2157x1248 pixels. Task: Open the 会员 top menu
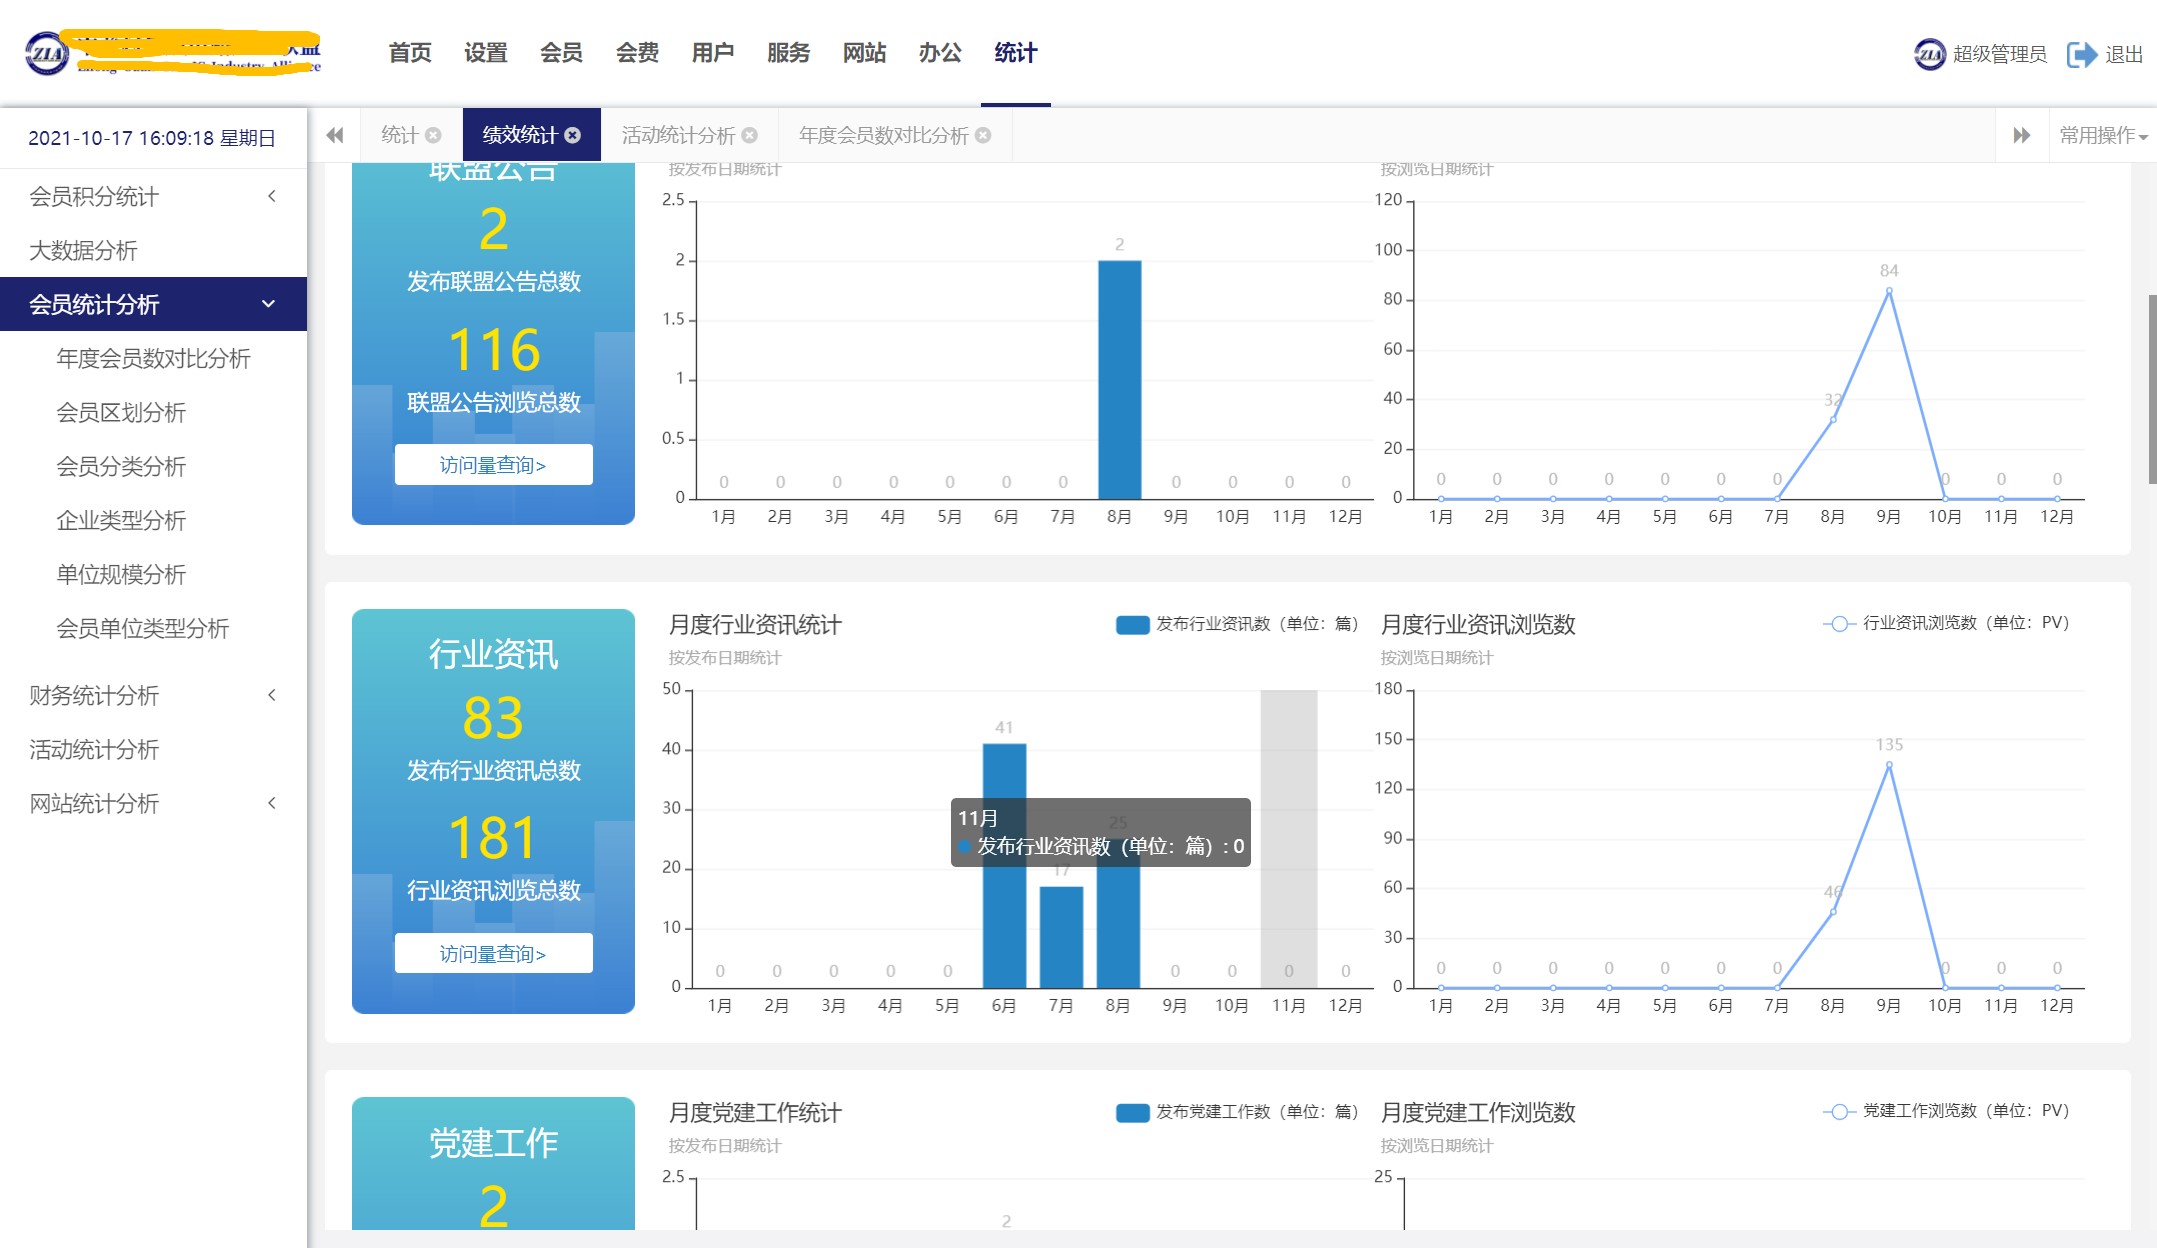pyautogui.click(x=561, y=53)
